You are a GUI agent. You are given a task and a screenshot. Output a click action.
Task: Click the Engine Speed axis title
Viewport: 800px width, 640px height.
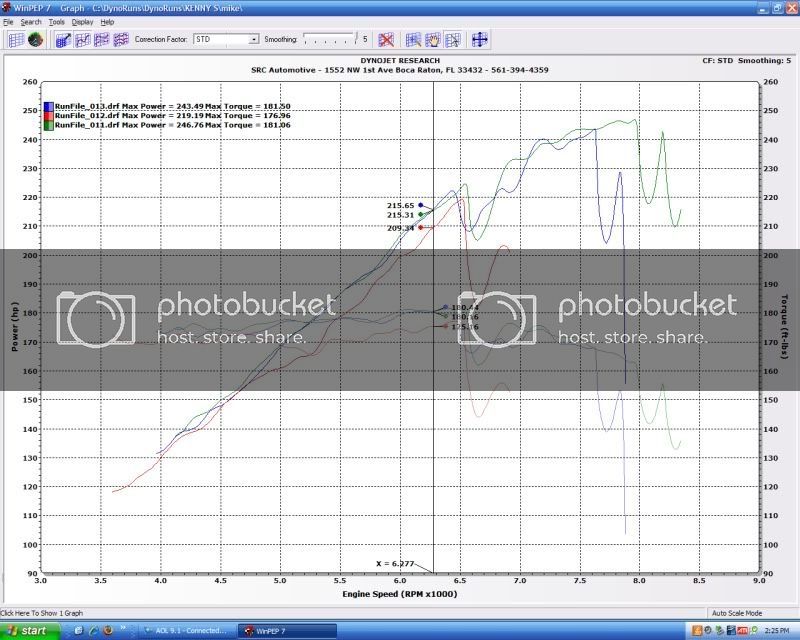[x=399, y=594]
